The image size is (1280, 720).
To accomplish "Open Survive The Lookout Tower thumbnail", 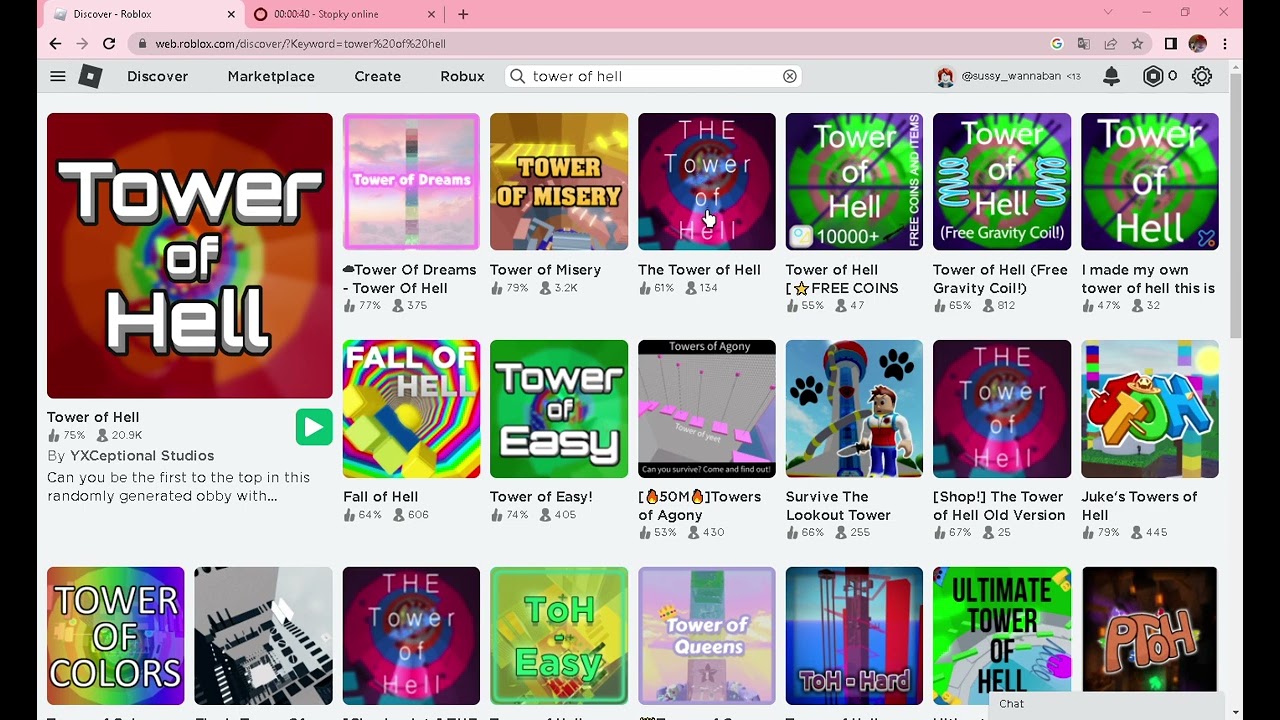I will 854,409.
